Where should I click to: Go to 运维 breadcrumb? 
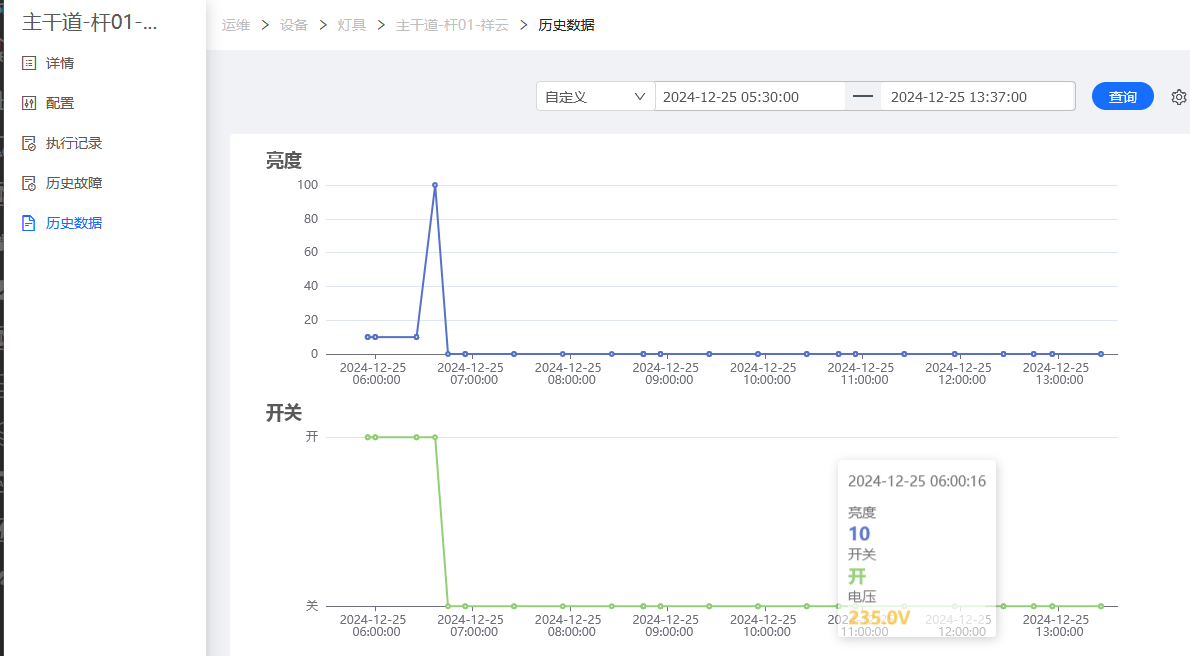(236, 25)
